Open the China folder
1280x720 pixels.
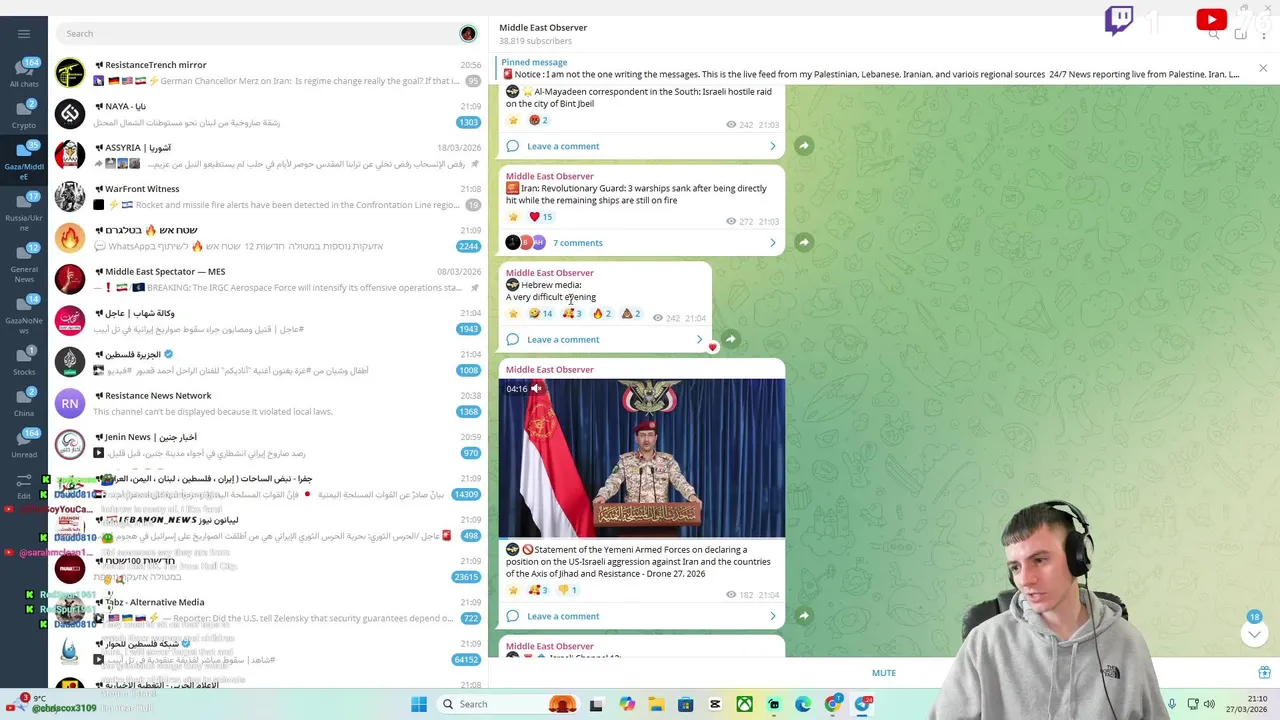click(24, 402)
